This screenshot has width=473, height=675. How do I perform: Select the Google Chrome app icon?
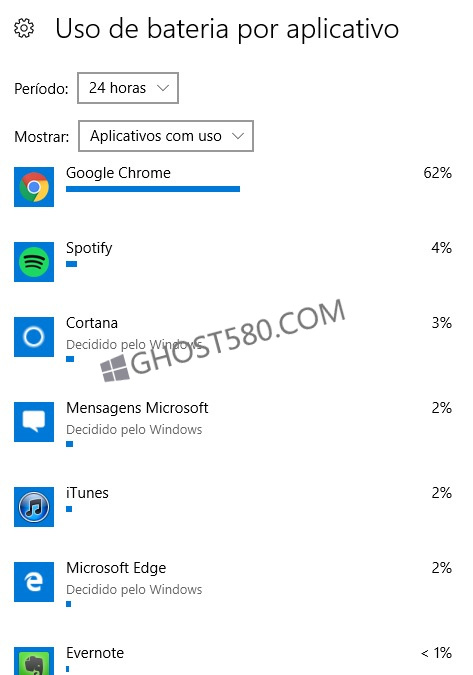pos(34,187)
